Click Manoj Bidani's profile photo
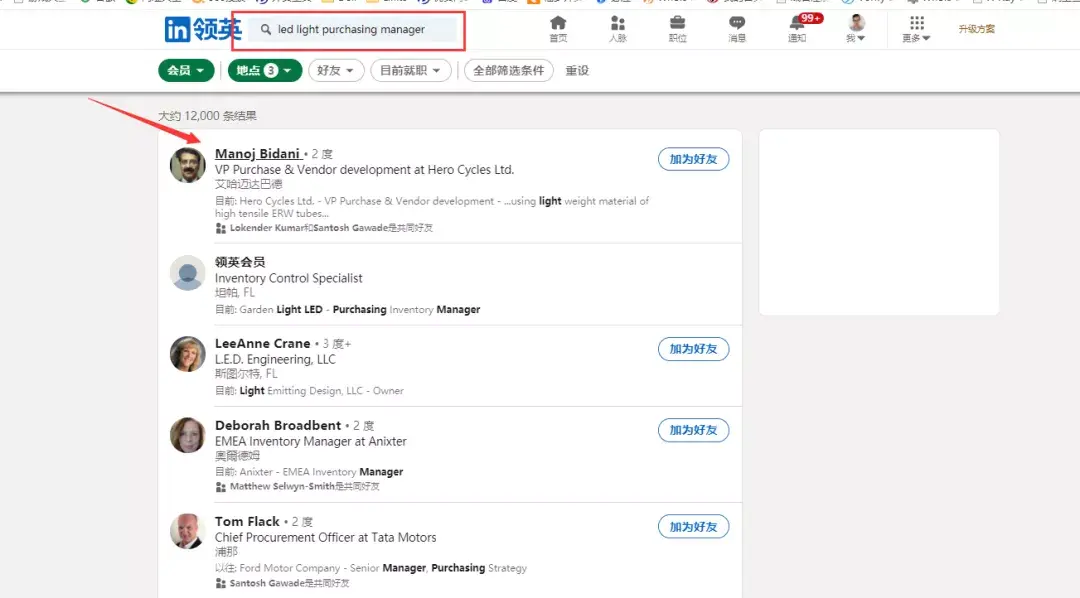The image size is (1080, 598). [x=187, y=165]
